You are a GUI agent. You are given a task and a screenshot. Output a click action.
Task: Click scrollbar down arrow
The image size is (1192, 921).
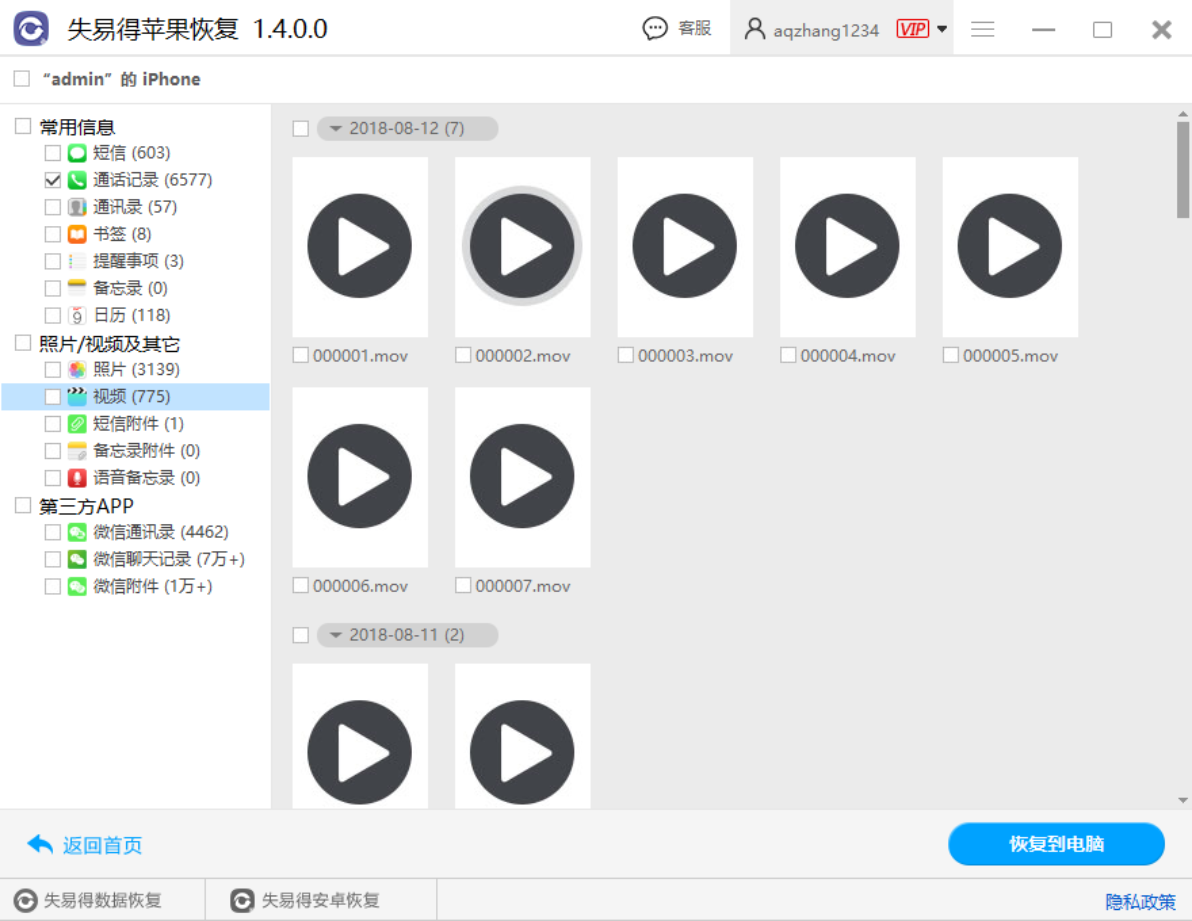1182,799
